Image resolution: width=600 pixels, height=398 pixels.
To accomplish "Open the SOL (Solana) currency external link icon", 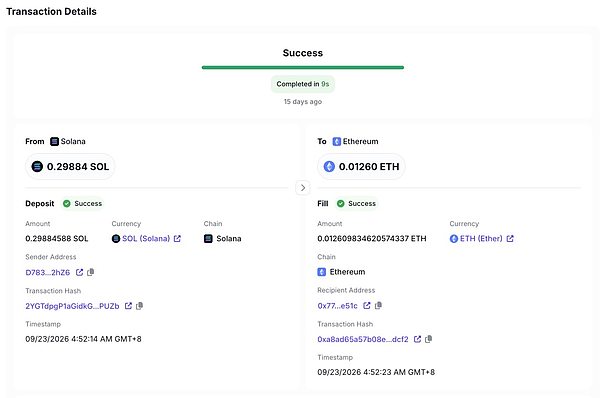I will 177,238.
